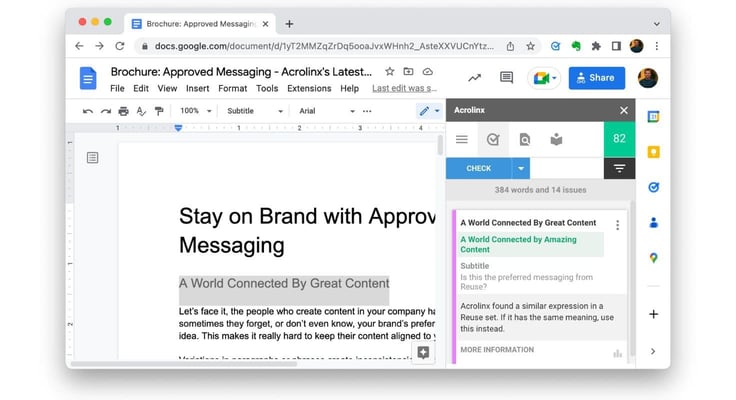Open the zoom 100% dropdown
The height and width of the screenshot is (400, 736).
(x=196, y=111)
